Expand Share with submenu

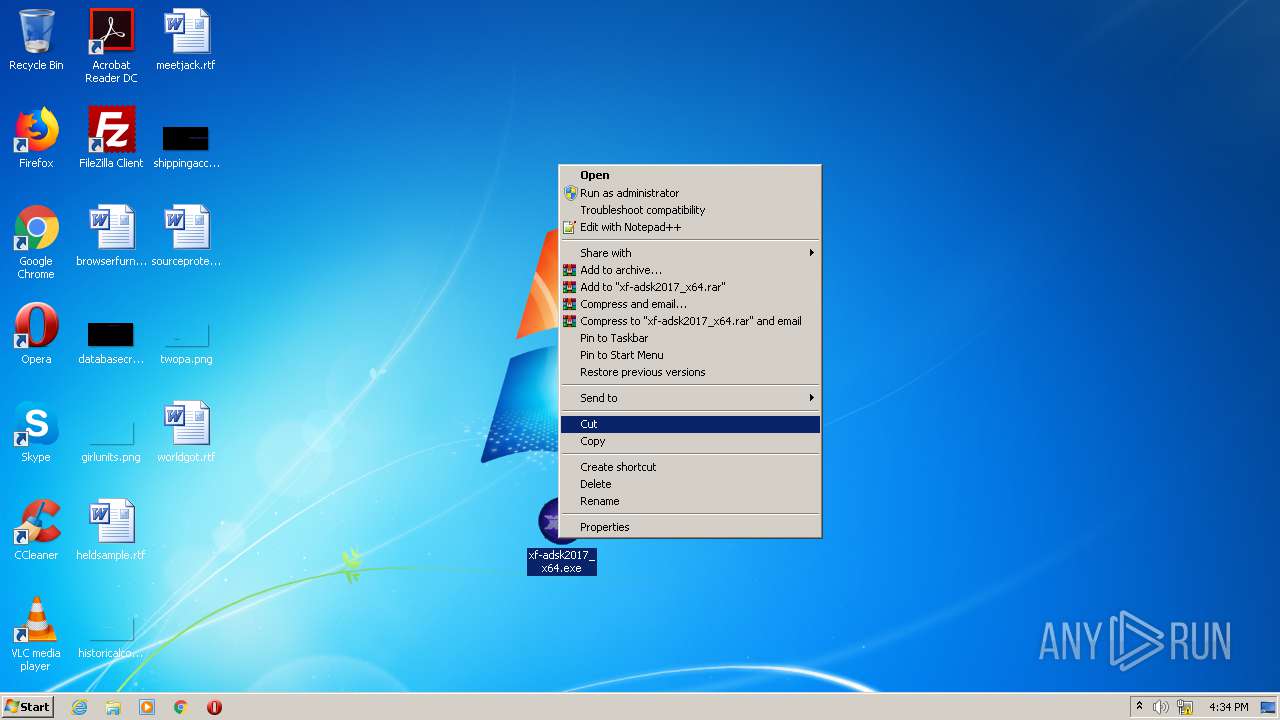(x=690, y=253)
